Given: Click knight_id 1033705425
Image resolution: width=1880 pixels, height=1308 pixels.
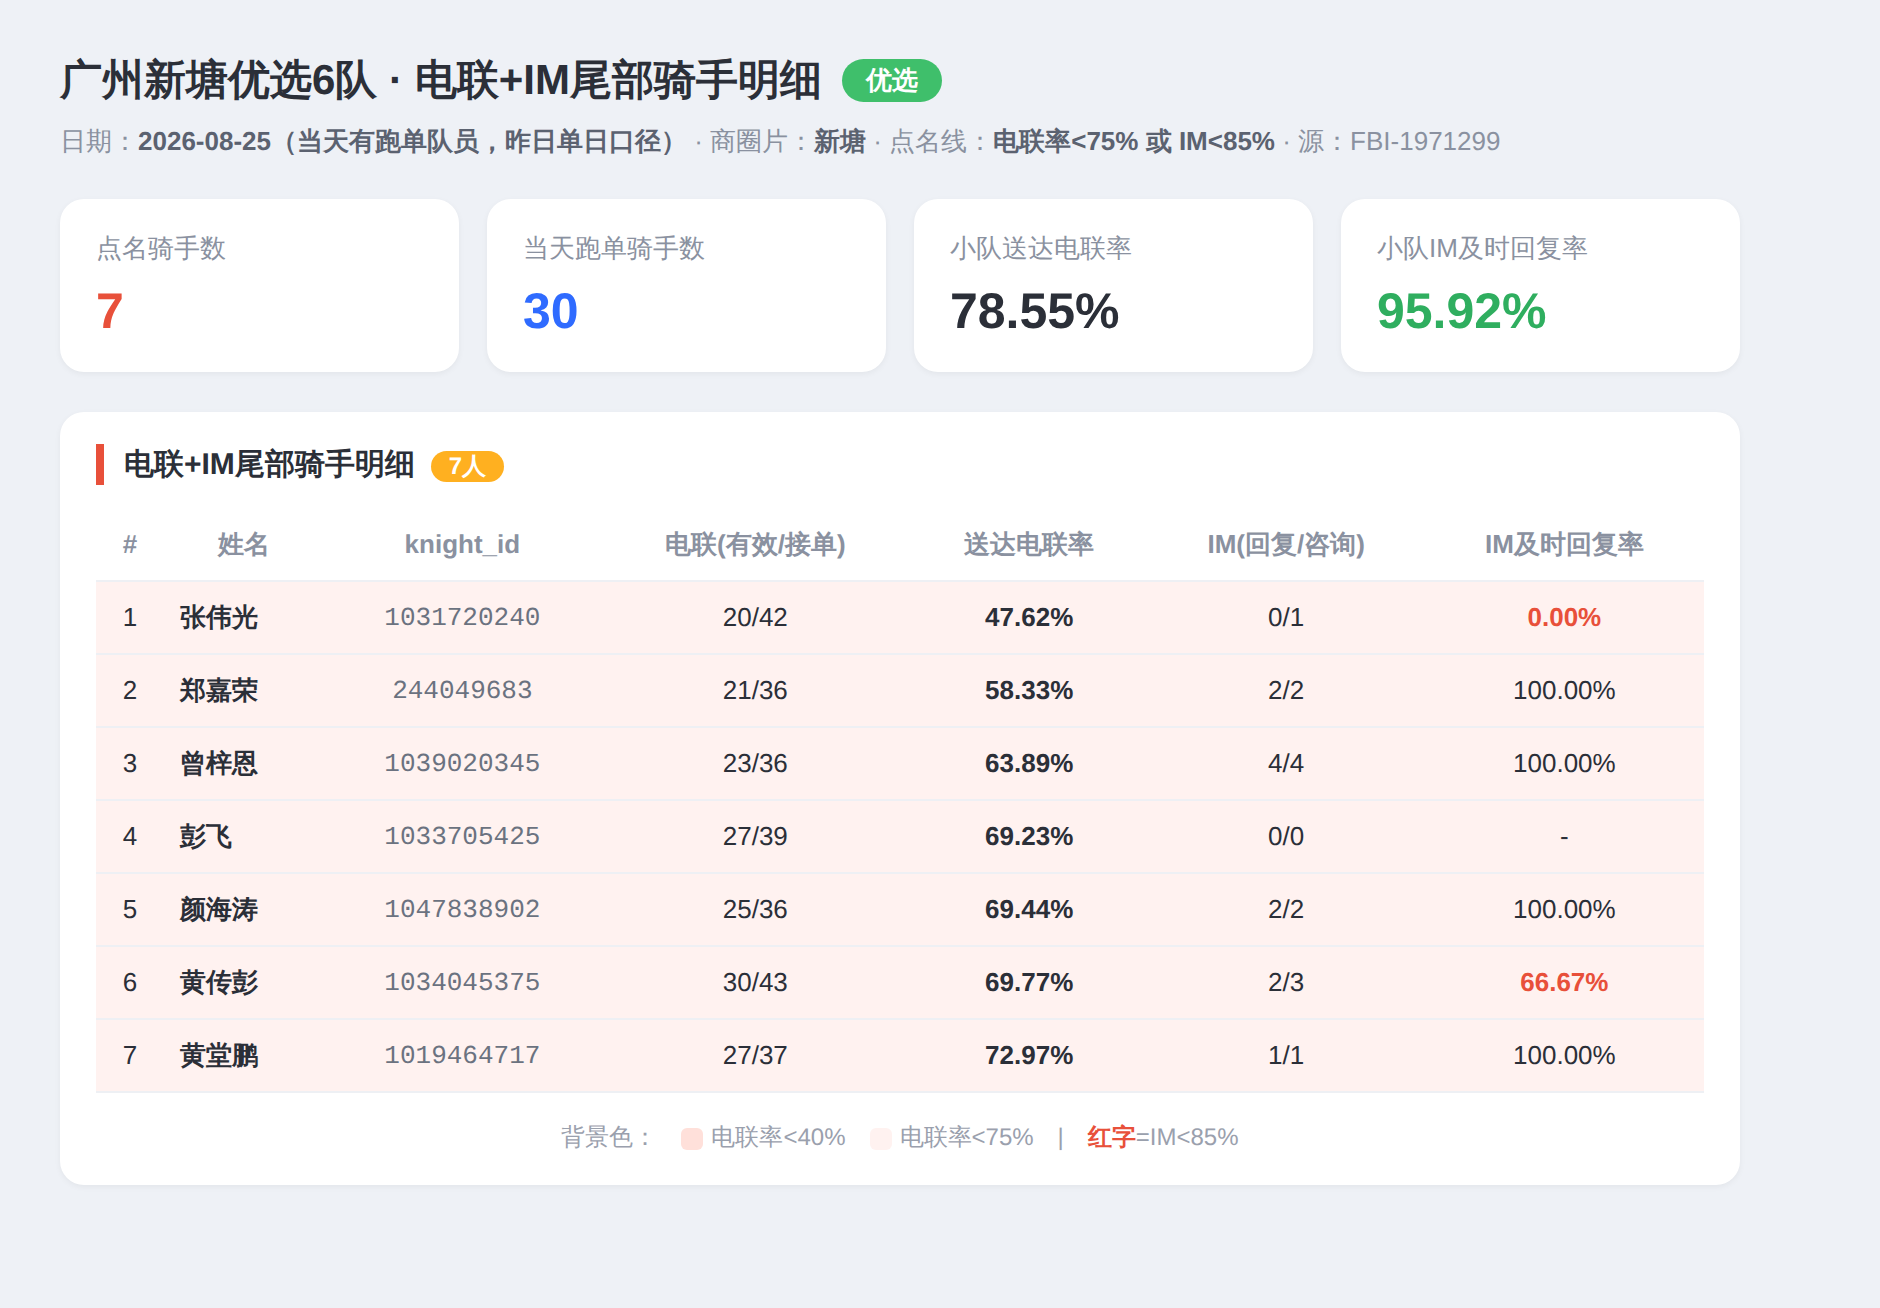Looking at the screenshot, I should tap(462, 836).
